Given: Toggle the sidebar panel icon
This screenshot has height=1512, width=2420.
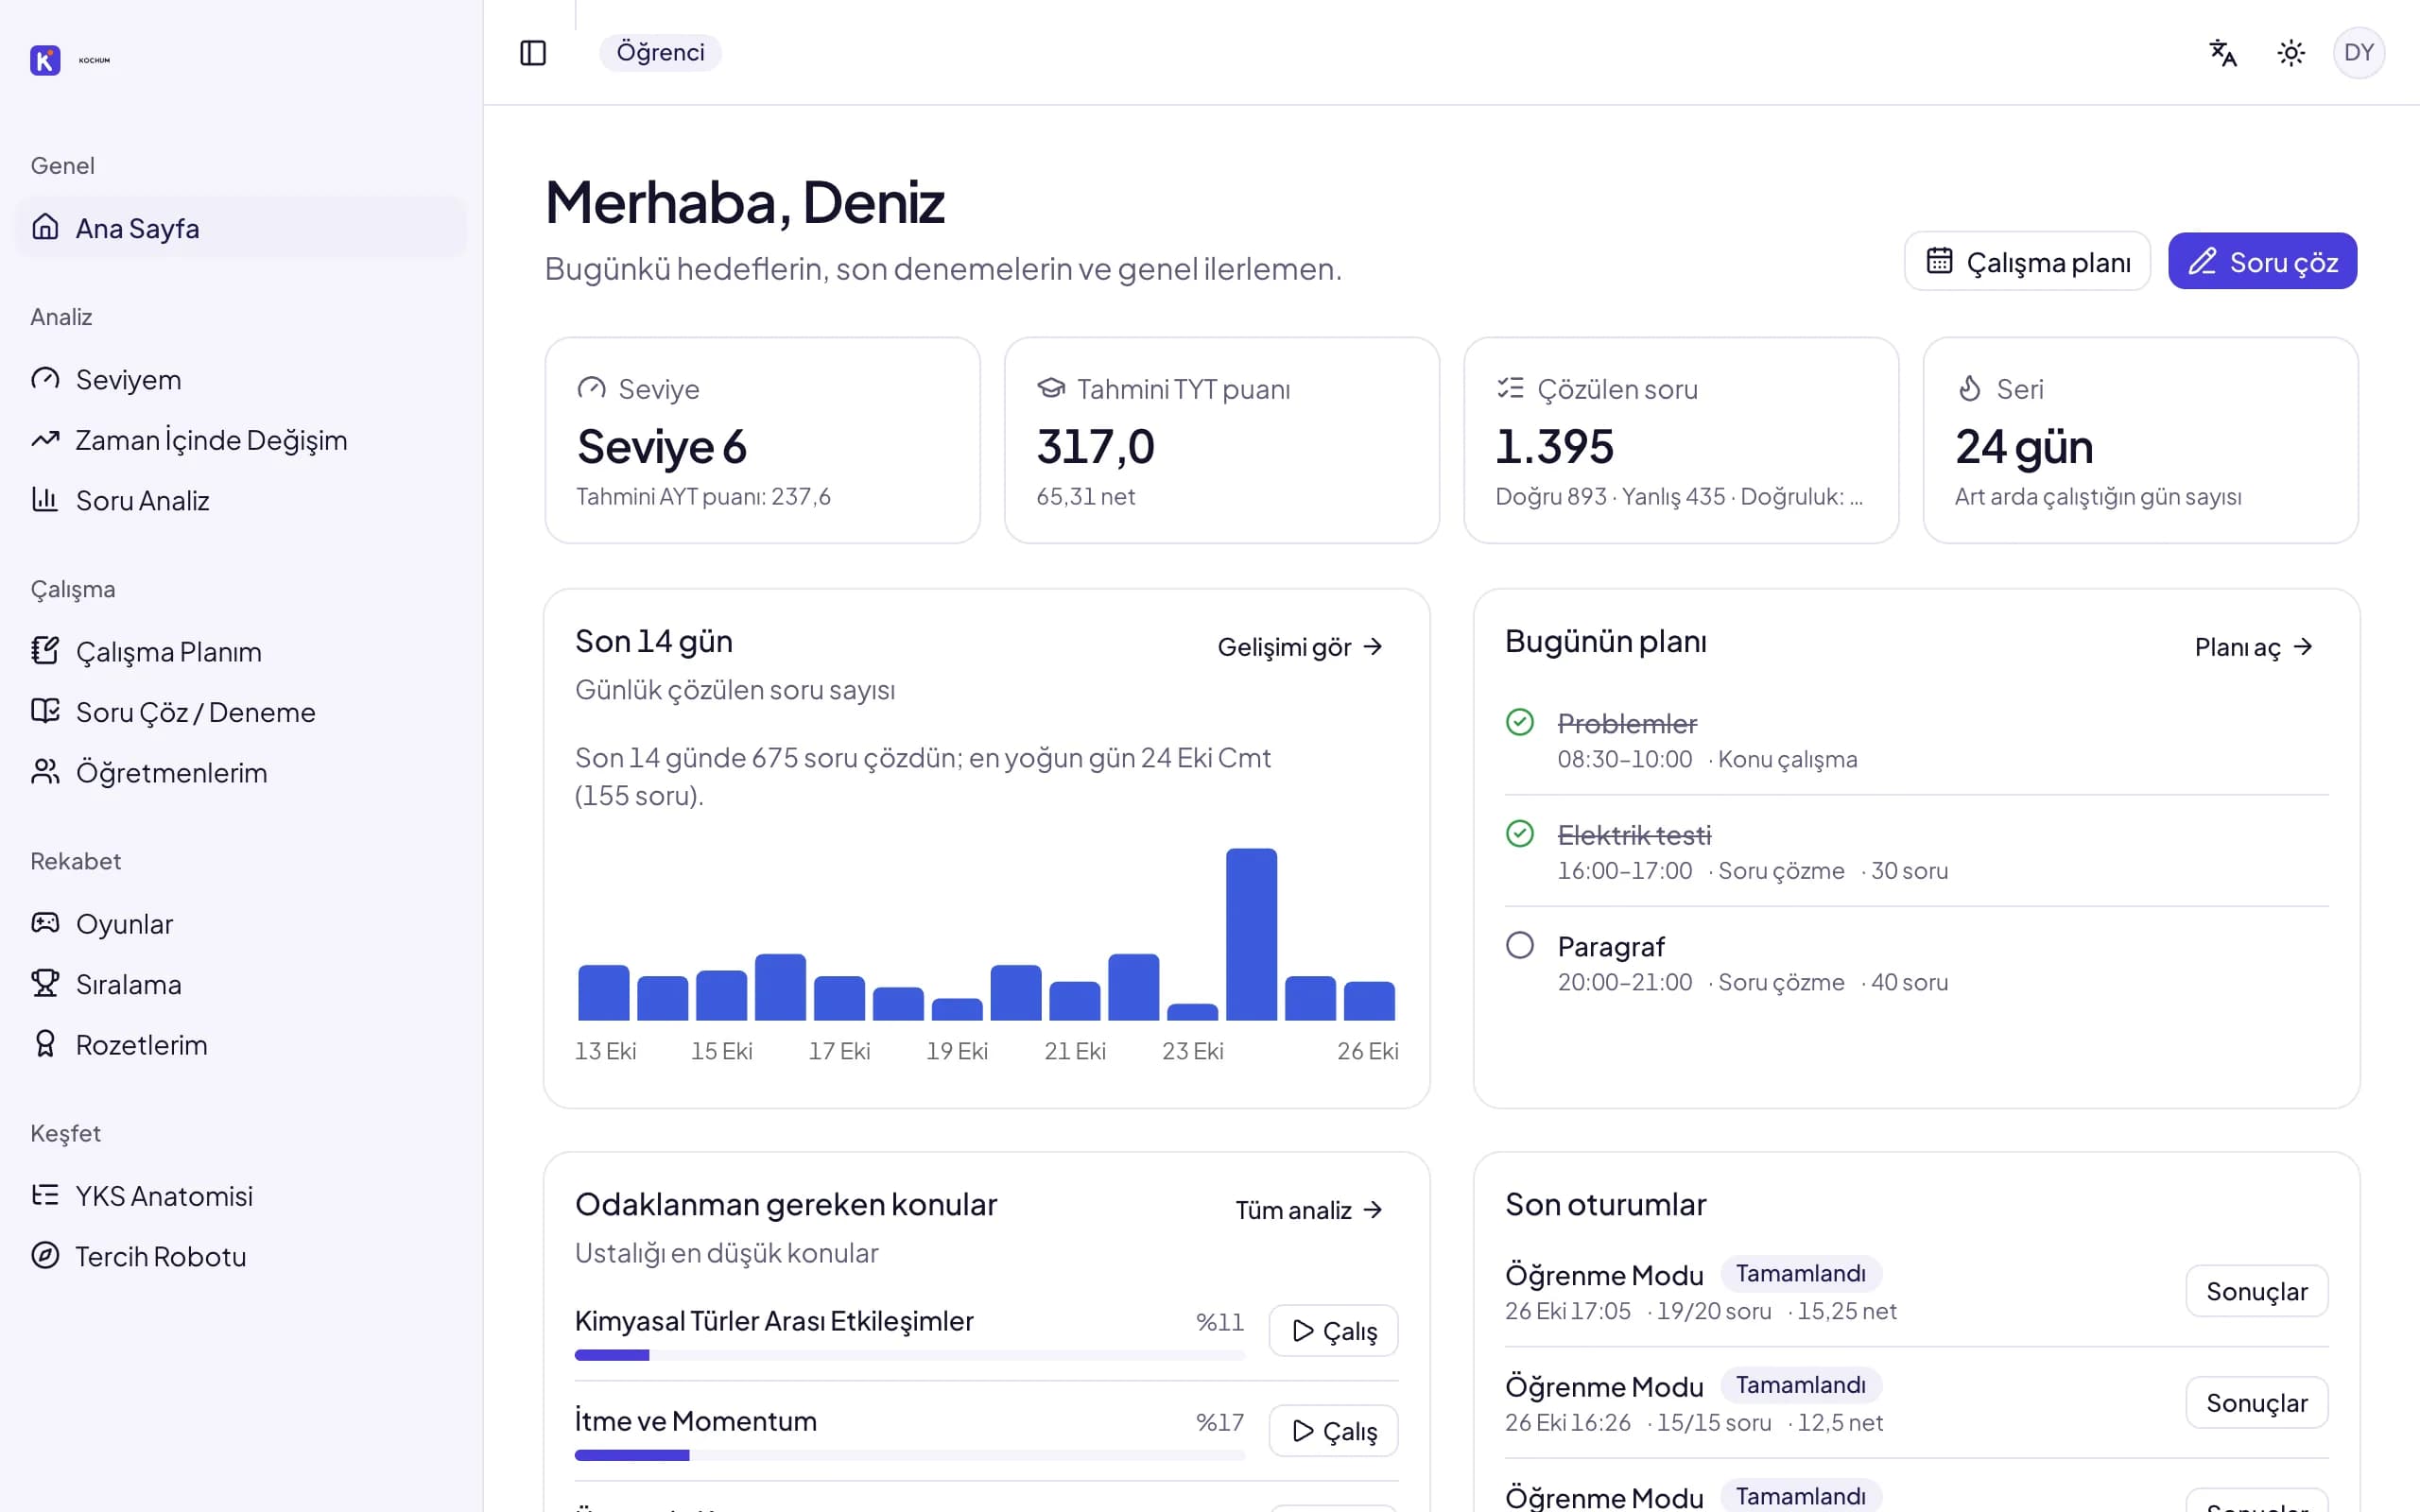Looking at the screenshot, I should [x=533, y=53].
